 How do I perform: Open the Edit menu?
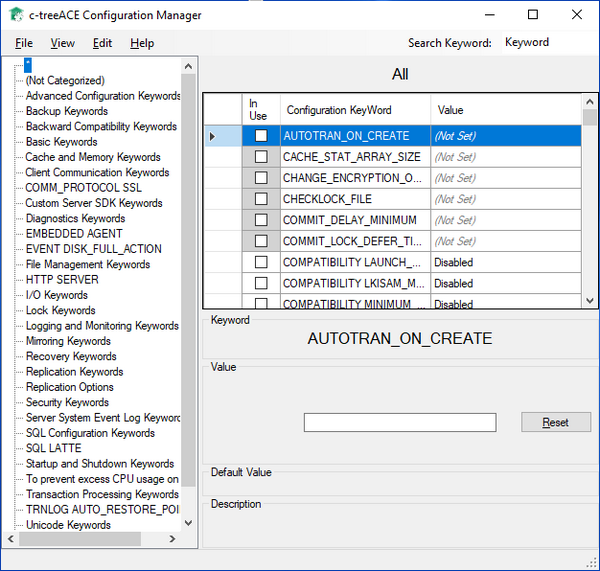pos(102,43)
